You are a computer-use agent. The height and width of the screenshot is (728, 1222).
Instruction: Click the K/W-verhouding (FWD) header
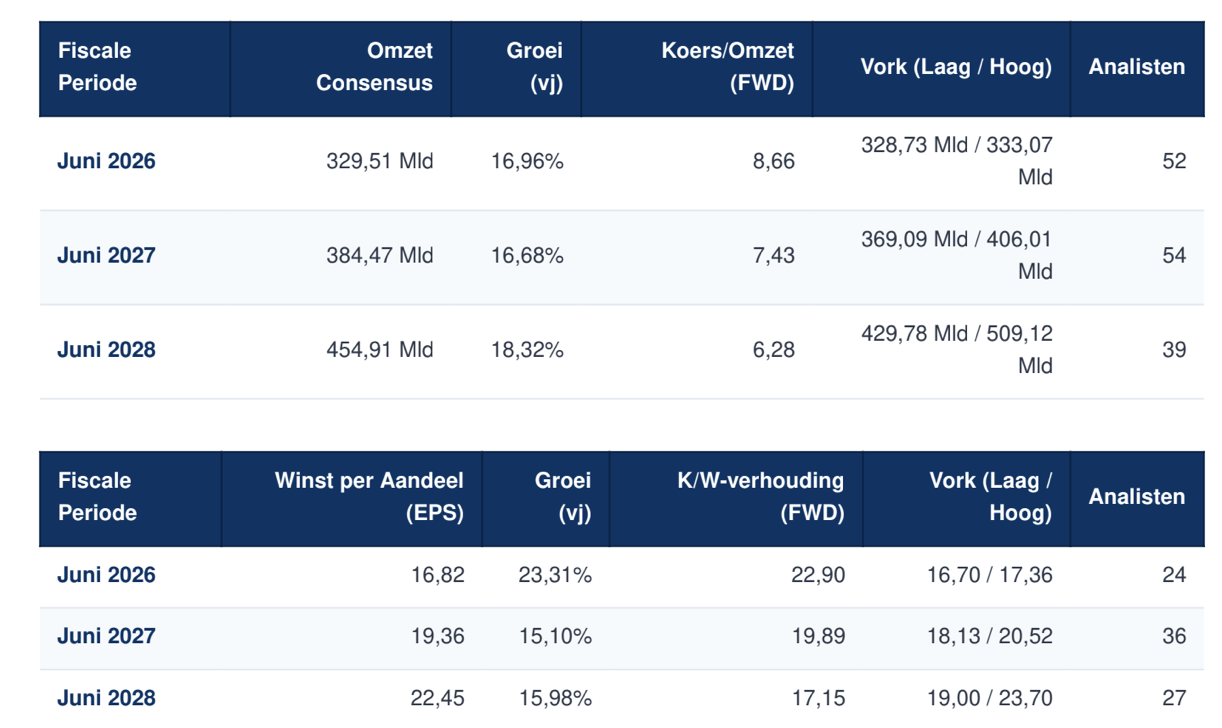click(760, 497)
